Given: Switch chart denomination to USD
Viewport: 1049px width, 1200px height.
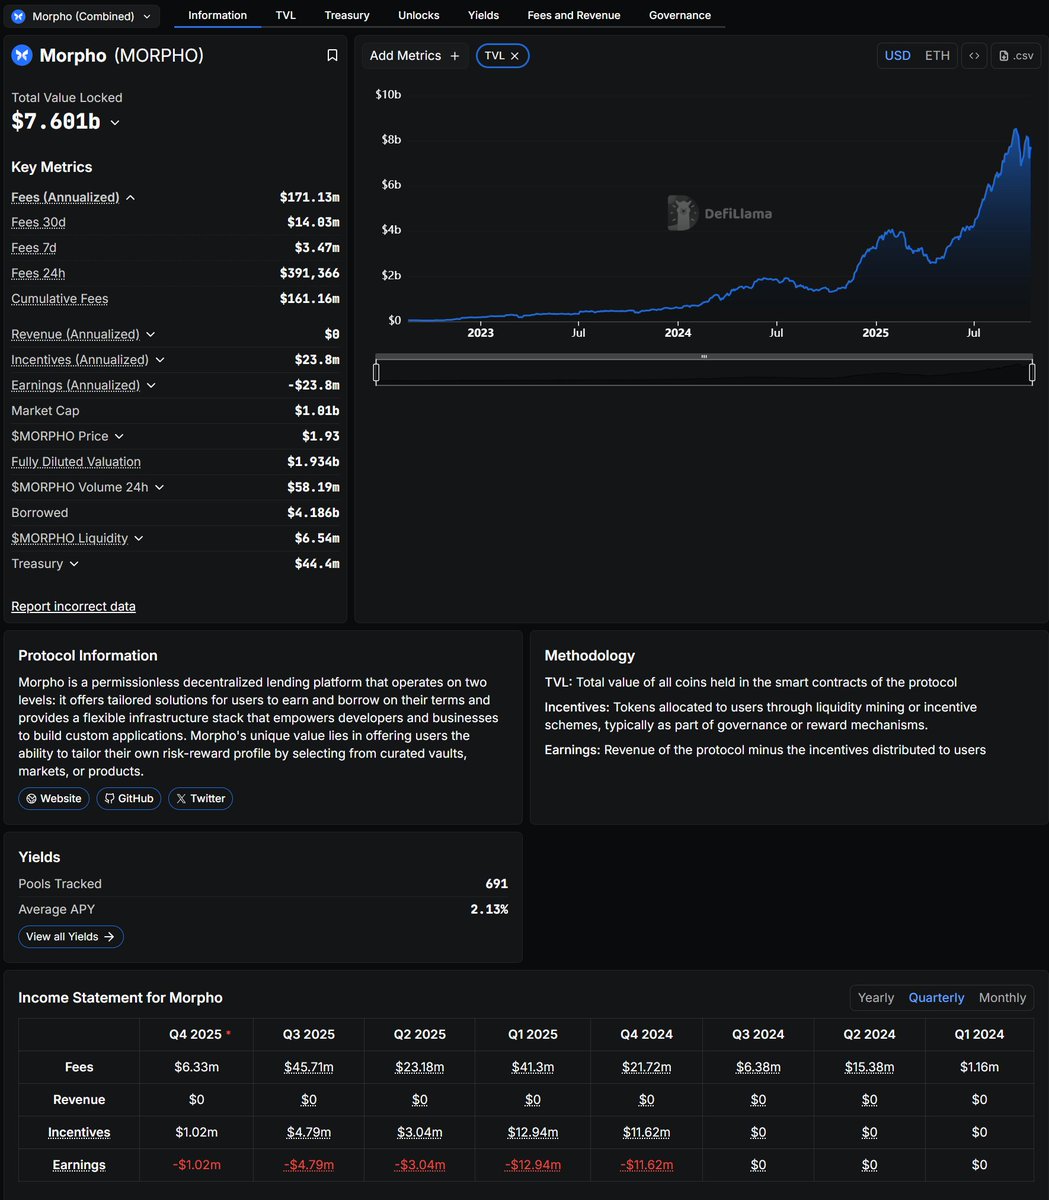Looking at the screenshot, I should (897, 56).
